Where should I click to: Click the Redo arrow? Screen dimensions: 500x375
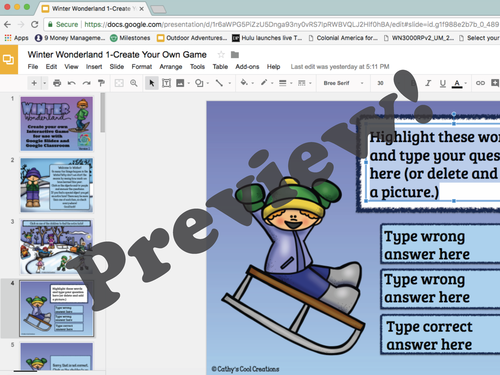pos(86,83)
